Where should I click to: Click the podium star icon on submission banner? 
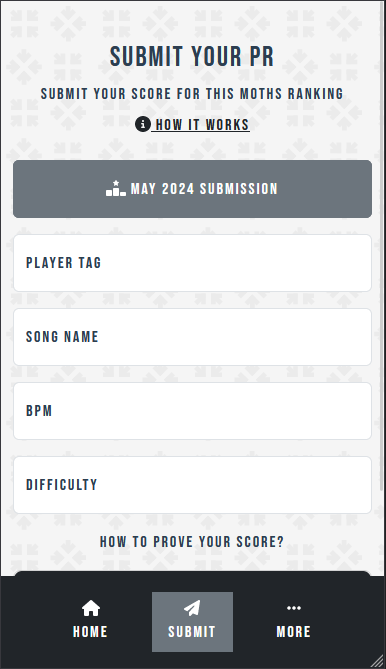tap(116, 189)
